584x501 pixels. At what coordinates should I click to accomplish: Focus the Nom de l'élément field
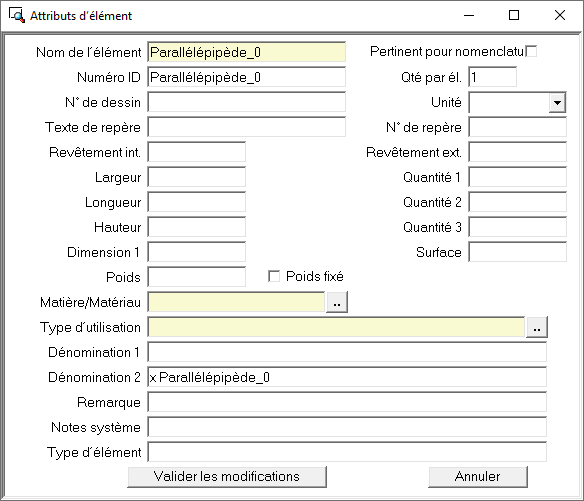coord(247,52)
